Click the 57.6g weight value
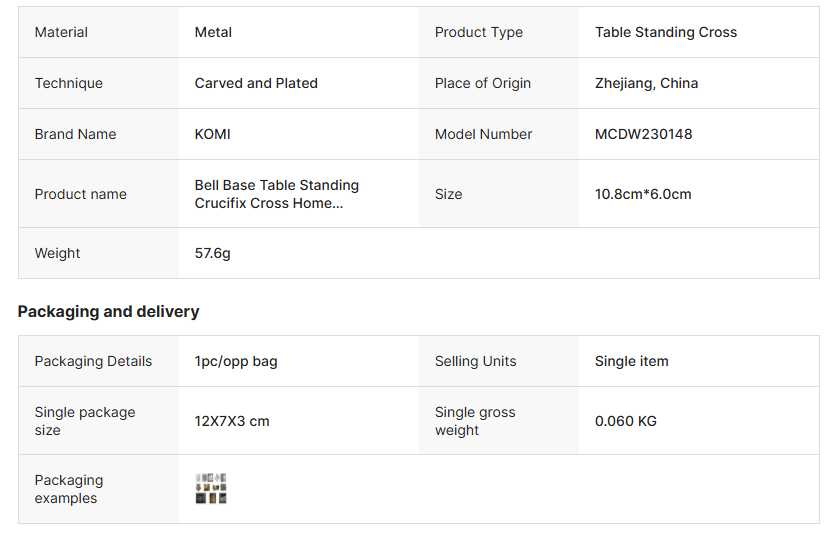The height and width of the screenshot is (539, 834). tap(212, 253)
